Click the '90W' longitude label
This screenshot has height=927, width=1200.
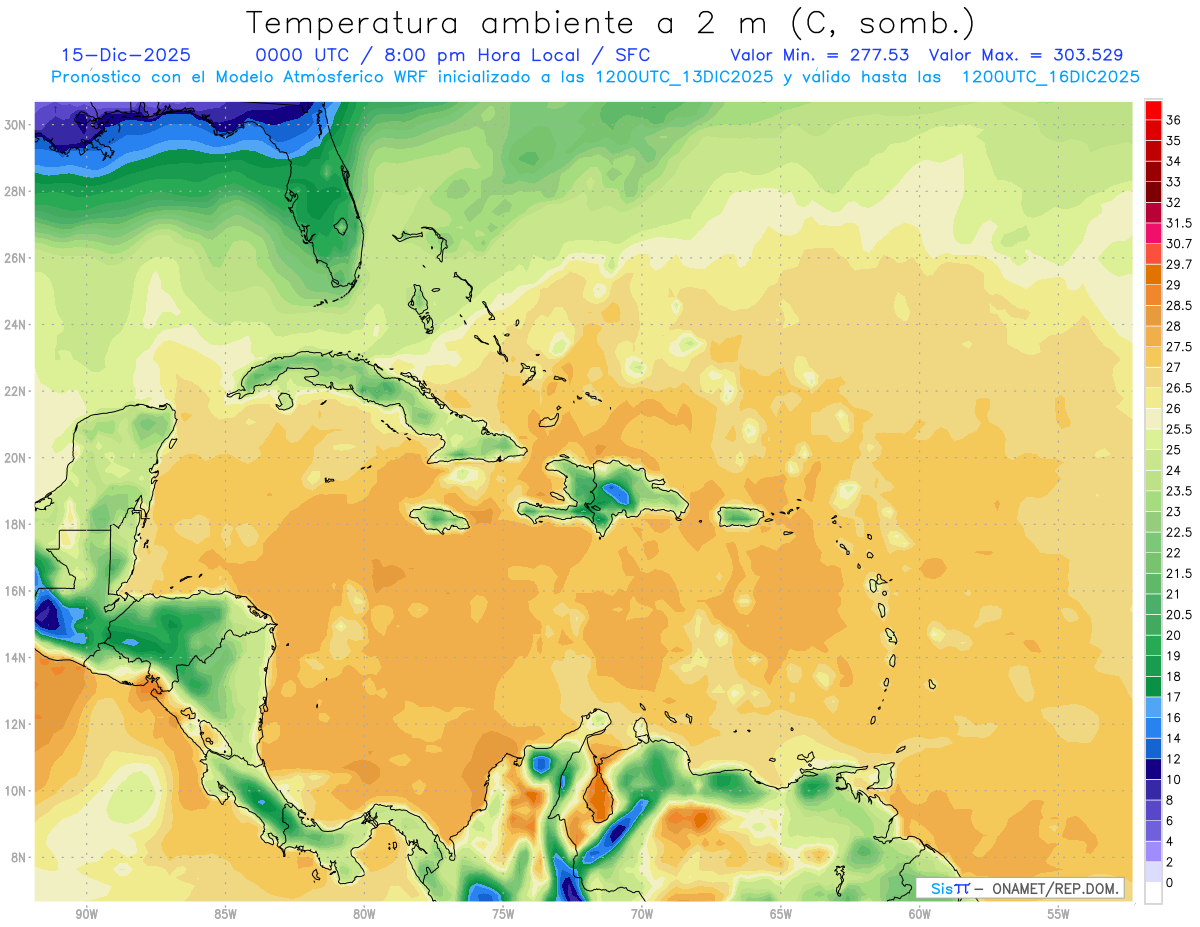(86, 914)
